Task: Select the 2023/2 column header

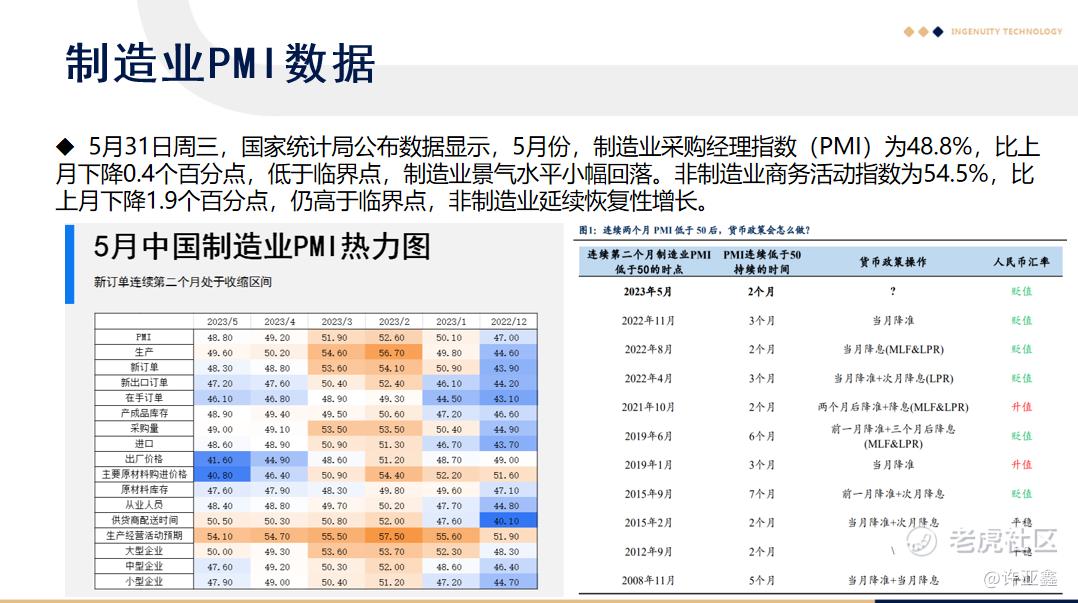Action: (394, 321)
